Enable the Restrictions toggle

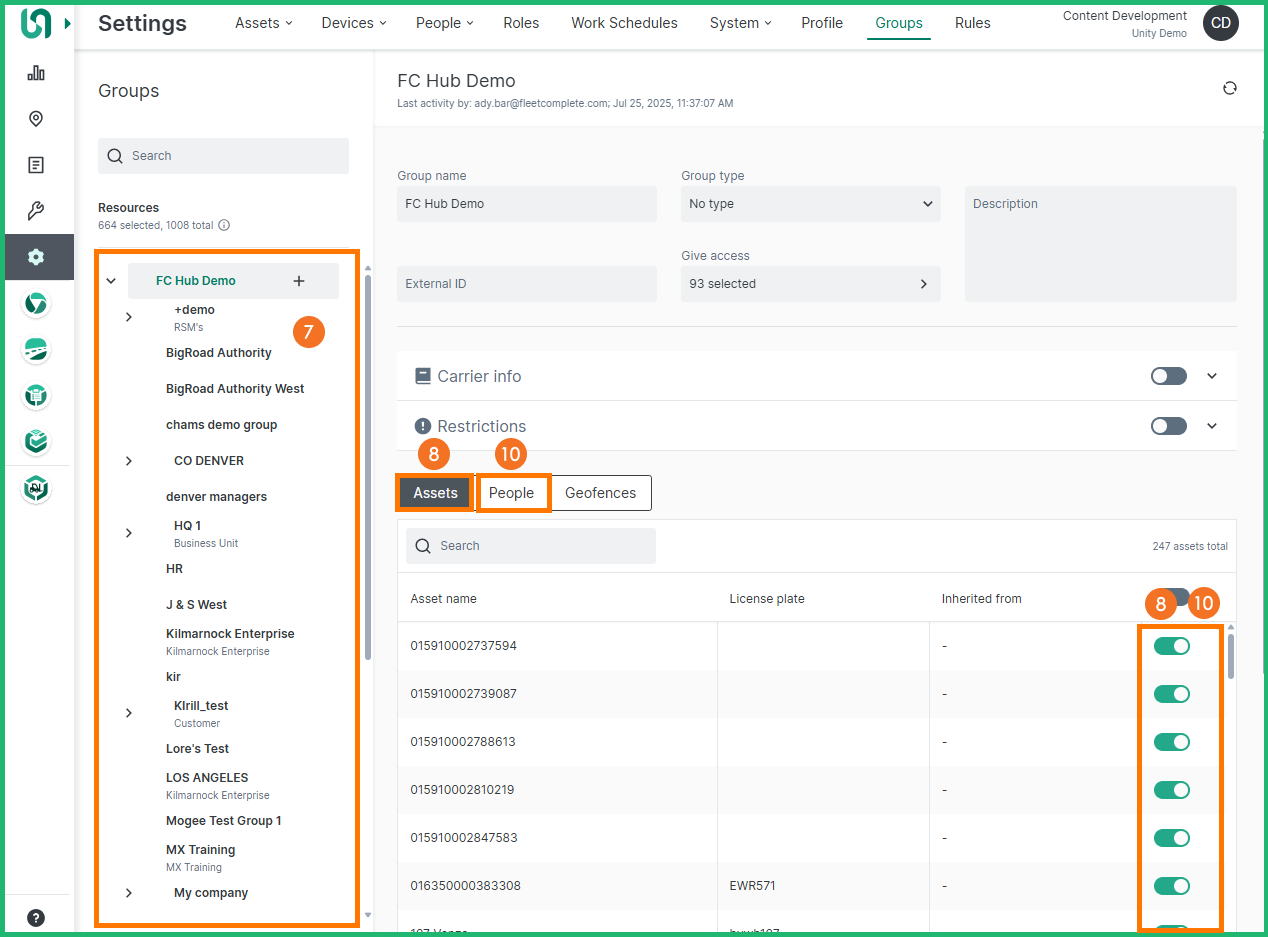tap(1168, 426)
